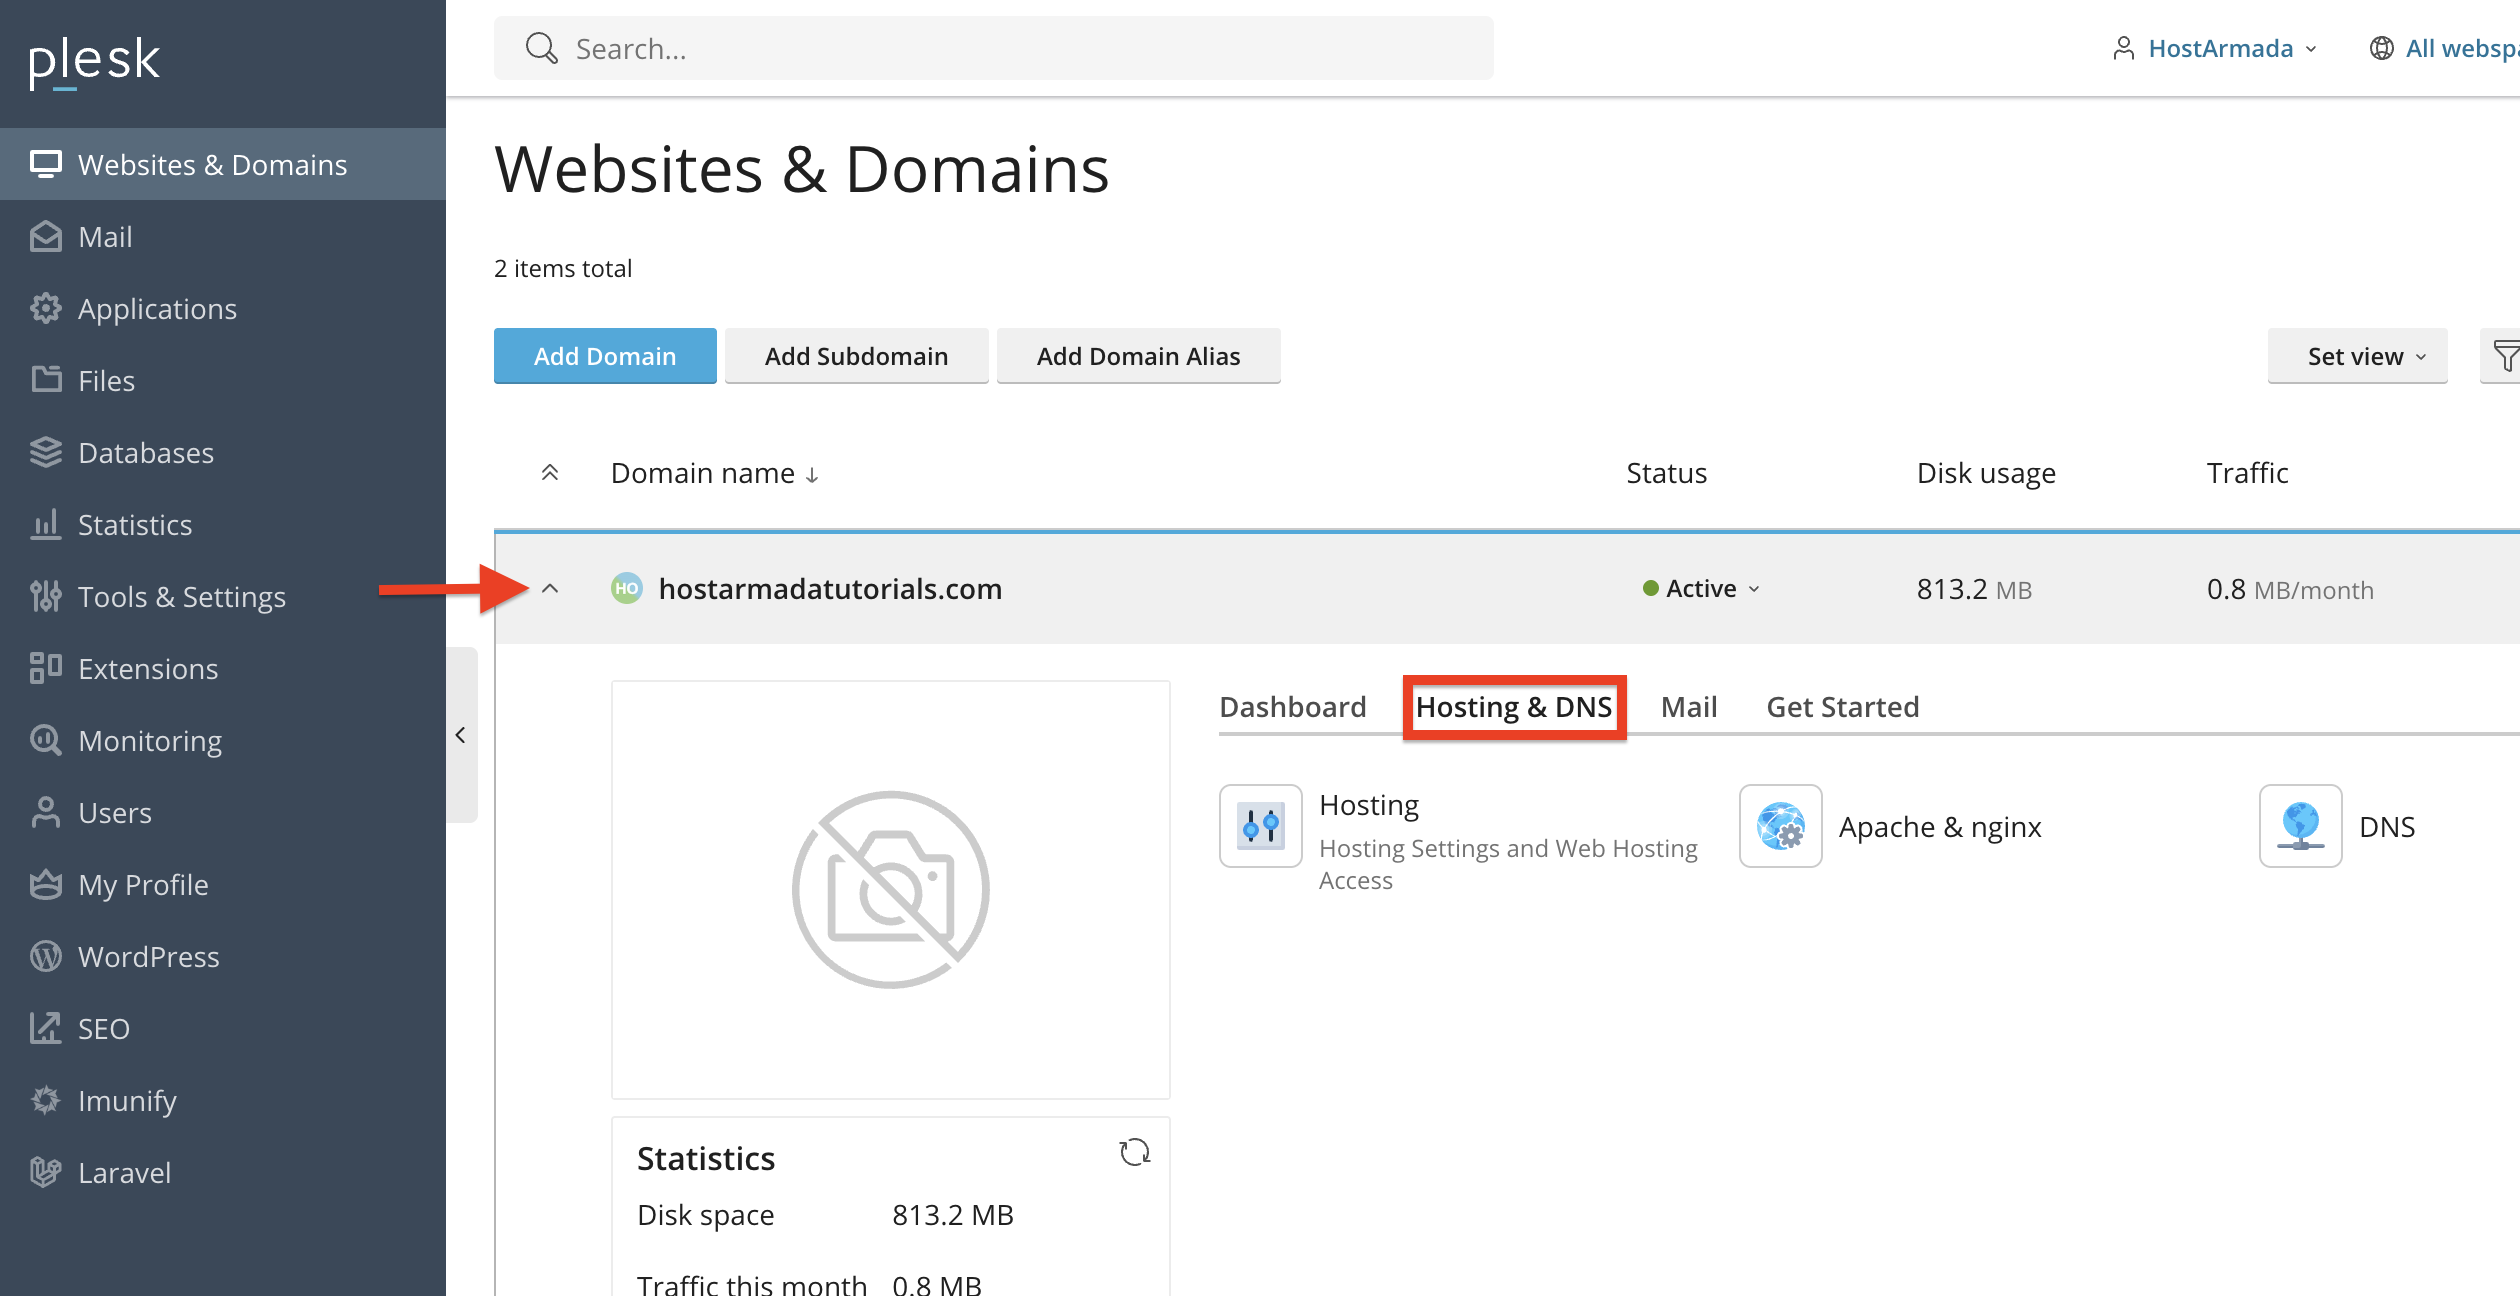Image resolution: width=2520 pixels, height=1296 pixels.
Task: Focus the Search input field
Action: (x=993, y=48)
